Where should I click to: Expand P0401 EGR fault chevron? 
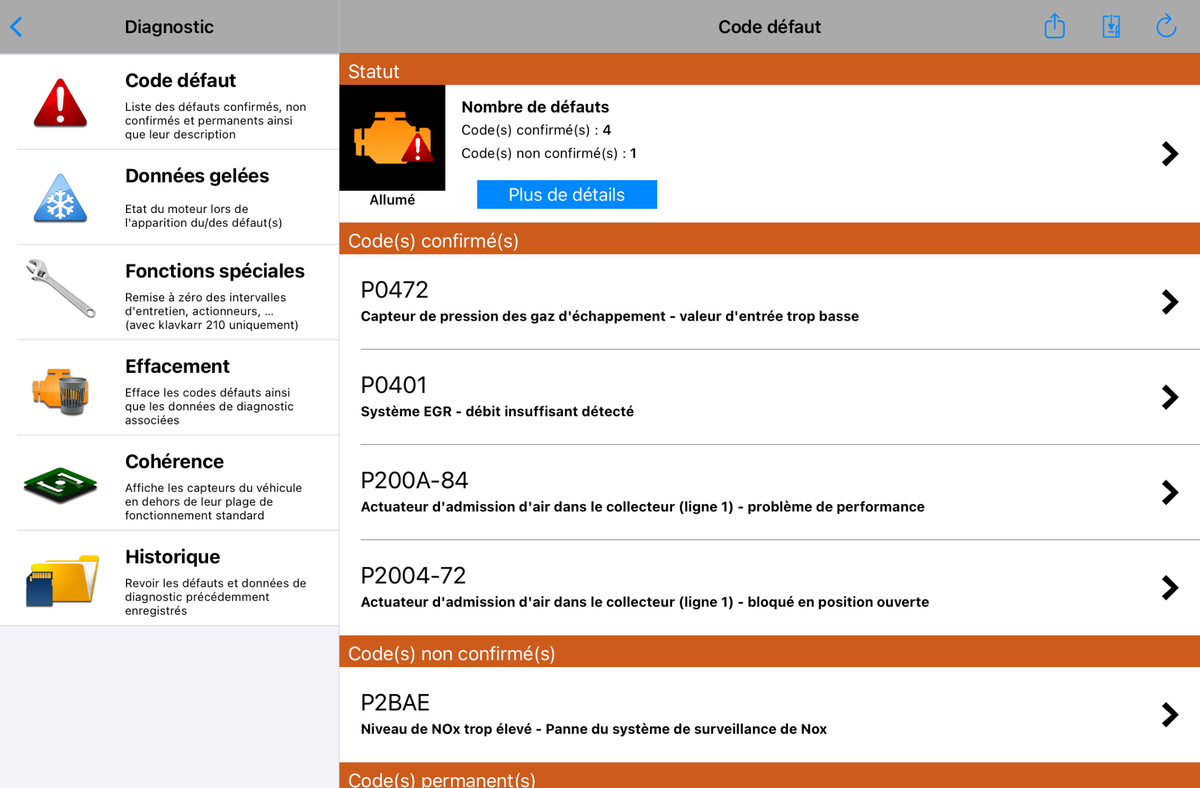1170,397
